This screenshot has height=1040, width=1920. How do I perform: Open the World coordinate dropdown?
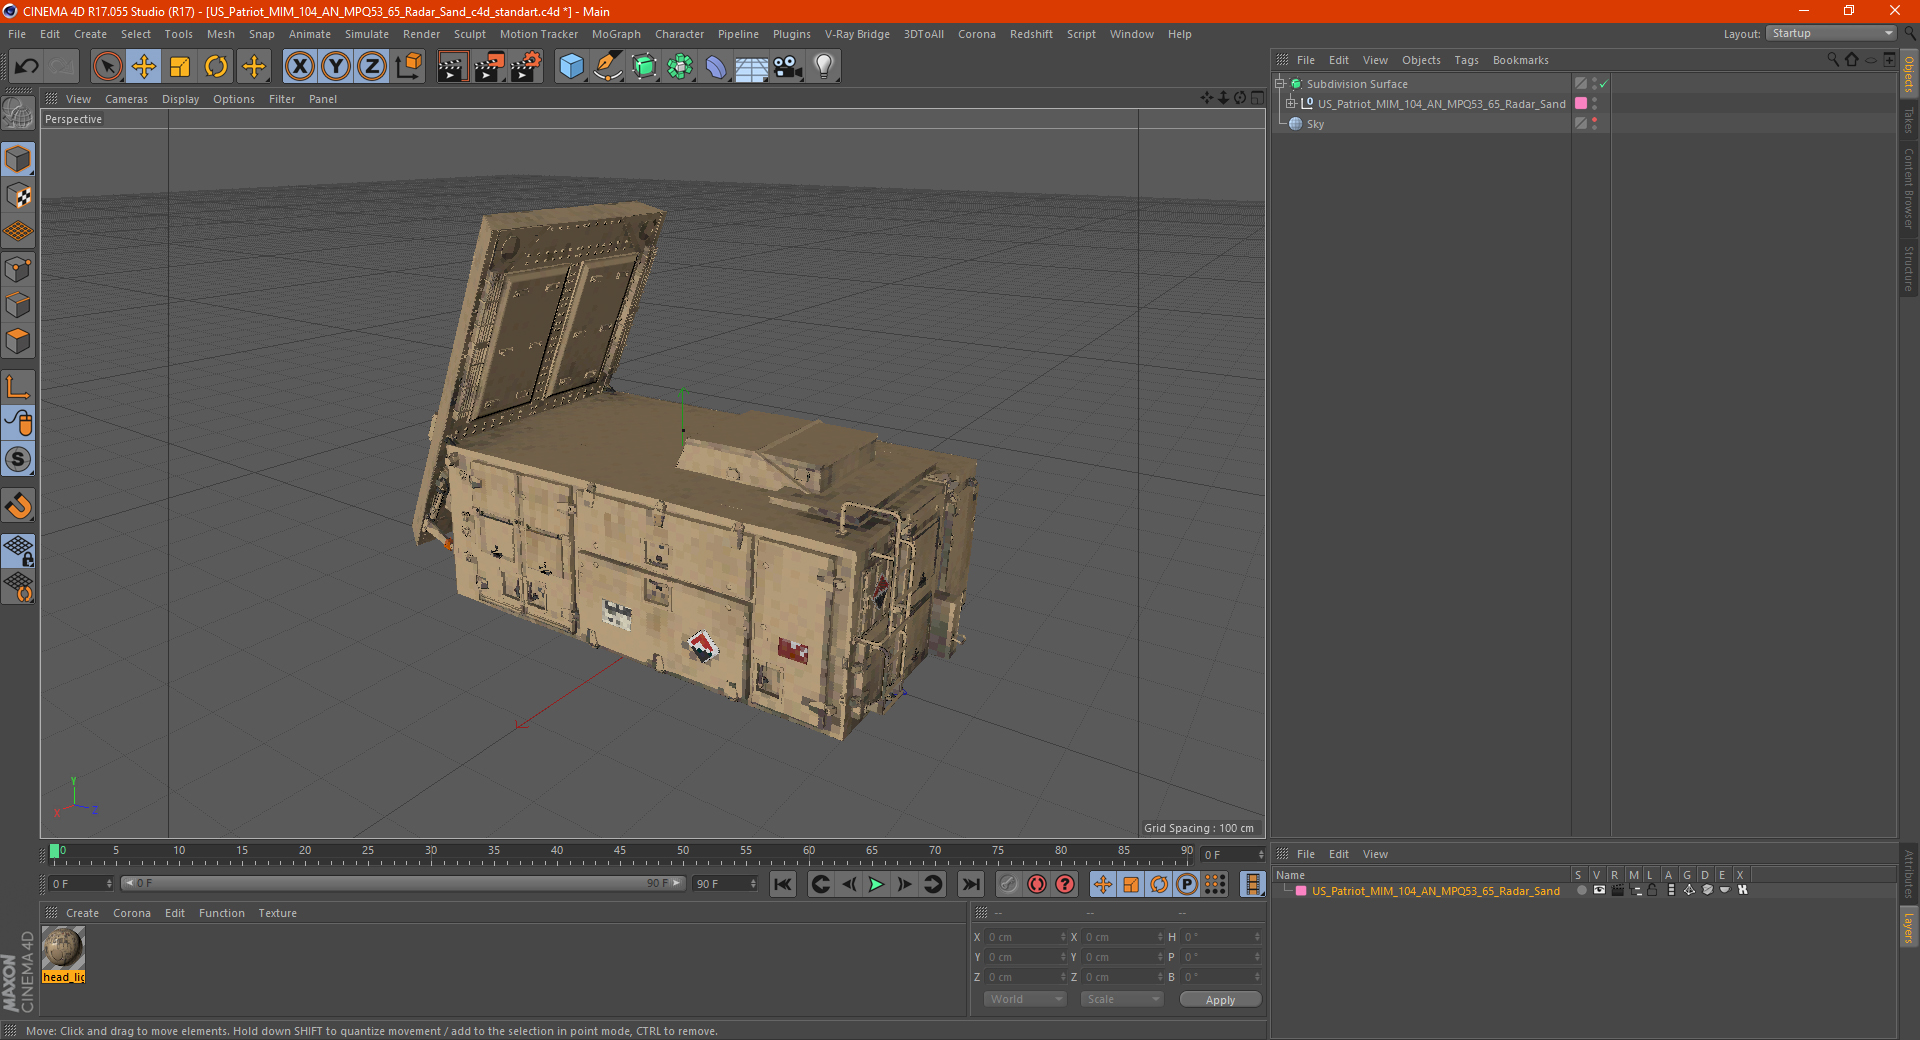(x=1025, y=999)
